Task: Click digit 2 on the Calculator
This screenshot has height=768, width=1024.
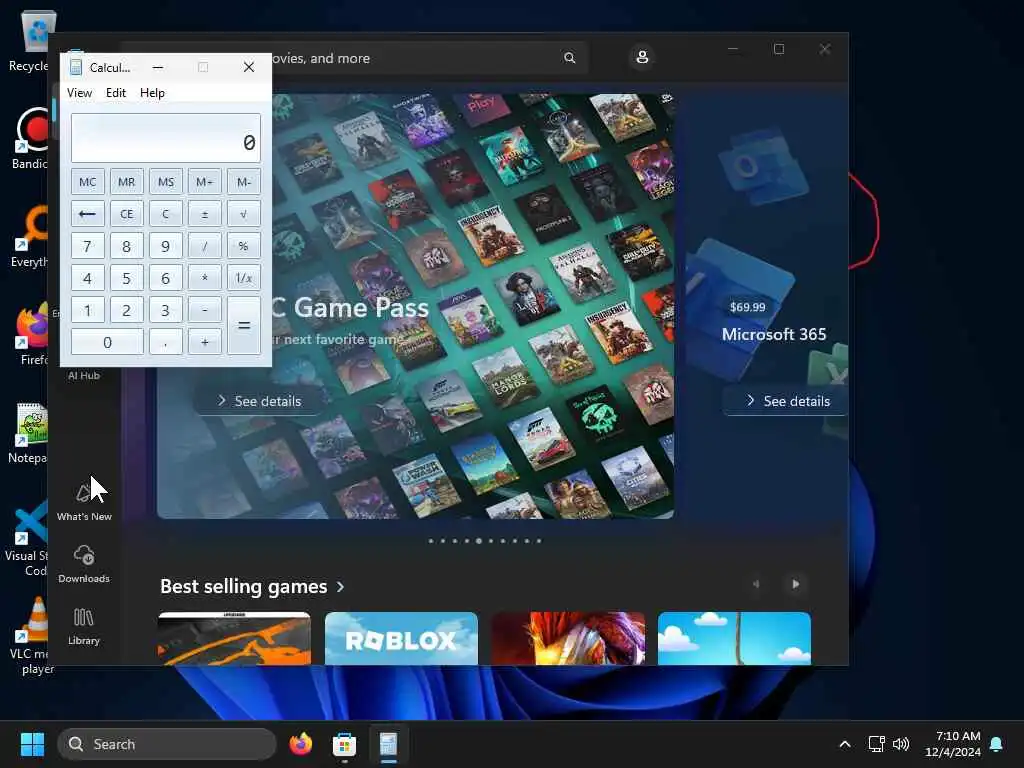Action: [x=127, y=310]
